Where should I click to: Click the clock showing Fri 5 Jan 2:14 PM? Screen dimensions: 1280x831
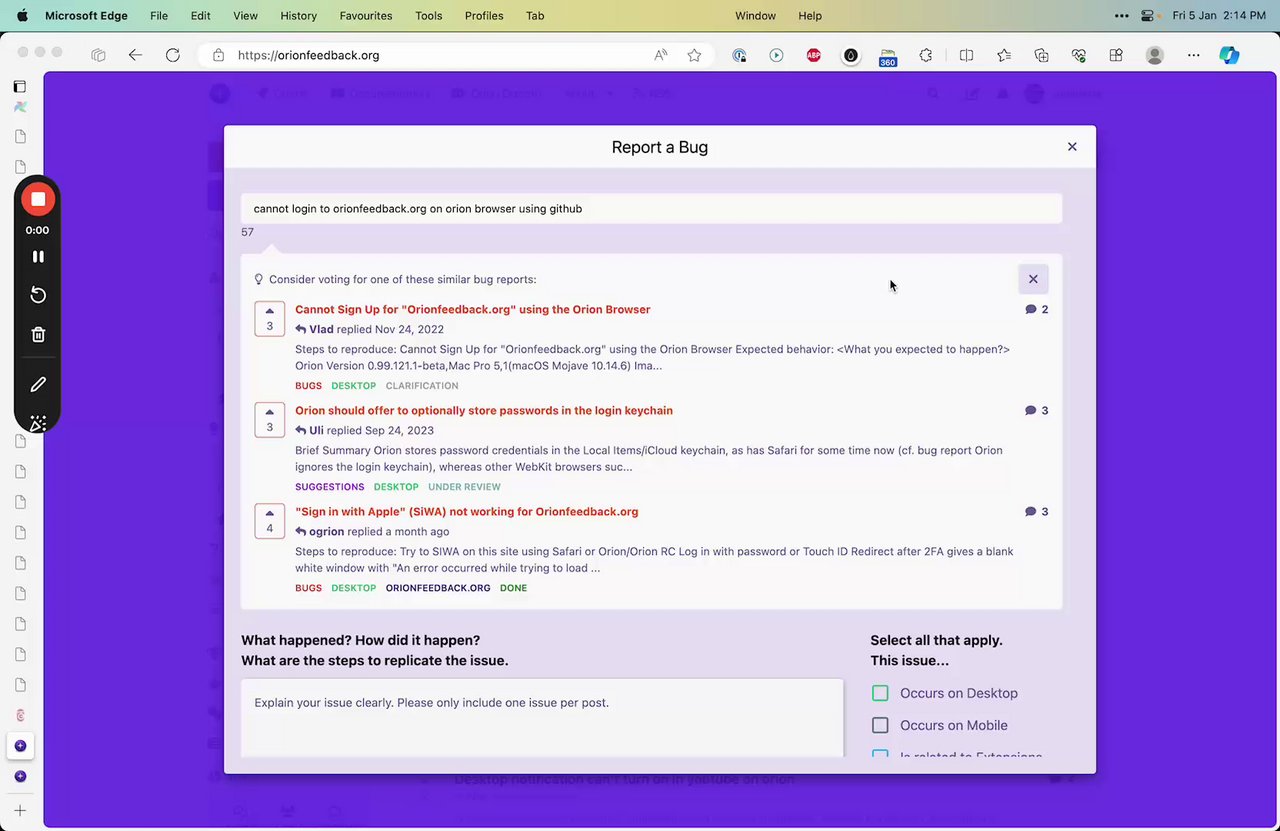pyautogui.click(x=1219, y=16)
